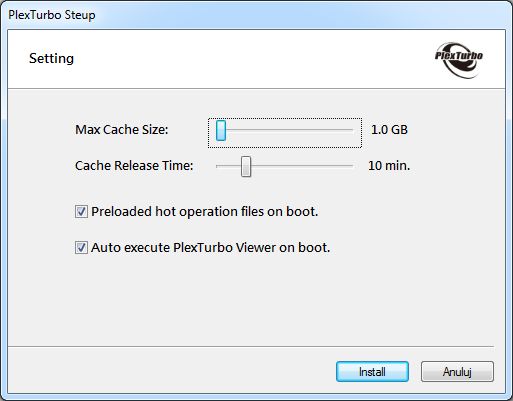
Task: Click the 'Setting' page heading
Action: click(x=51, y=59)
